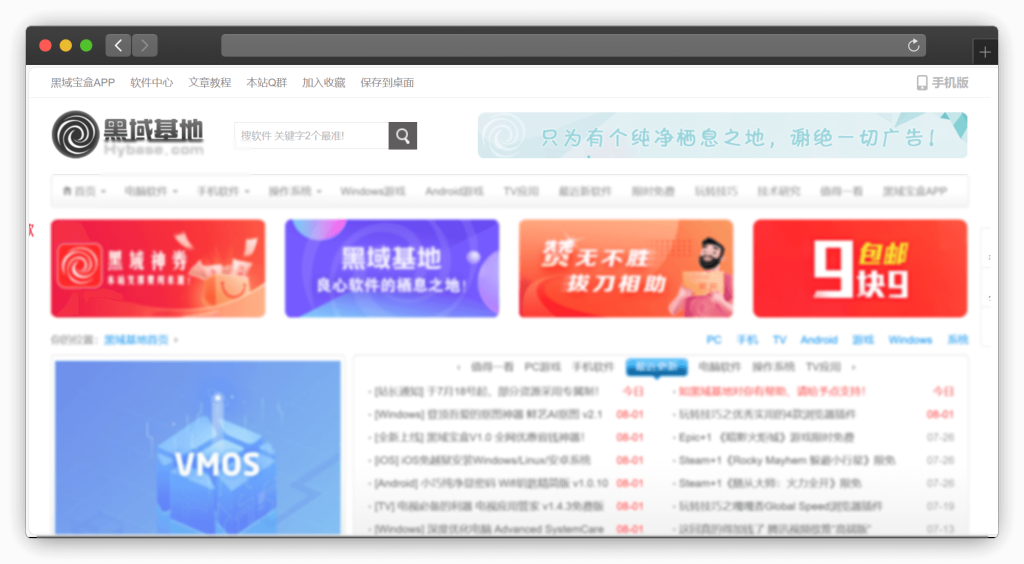The height and width of the screenshot is (564, 1024).
Task: Click the purple 黑域基地 banner
Action: click(392, 268)
